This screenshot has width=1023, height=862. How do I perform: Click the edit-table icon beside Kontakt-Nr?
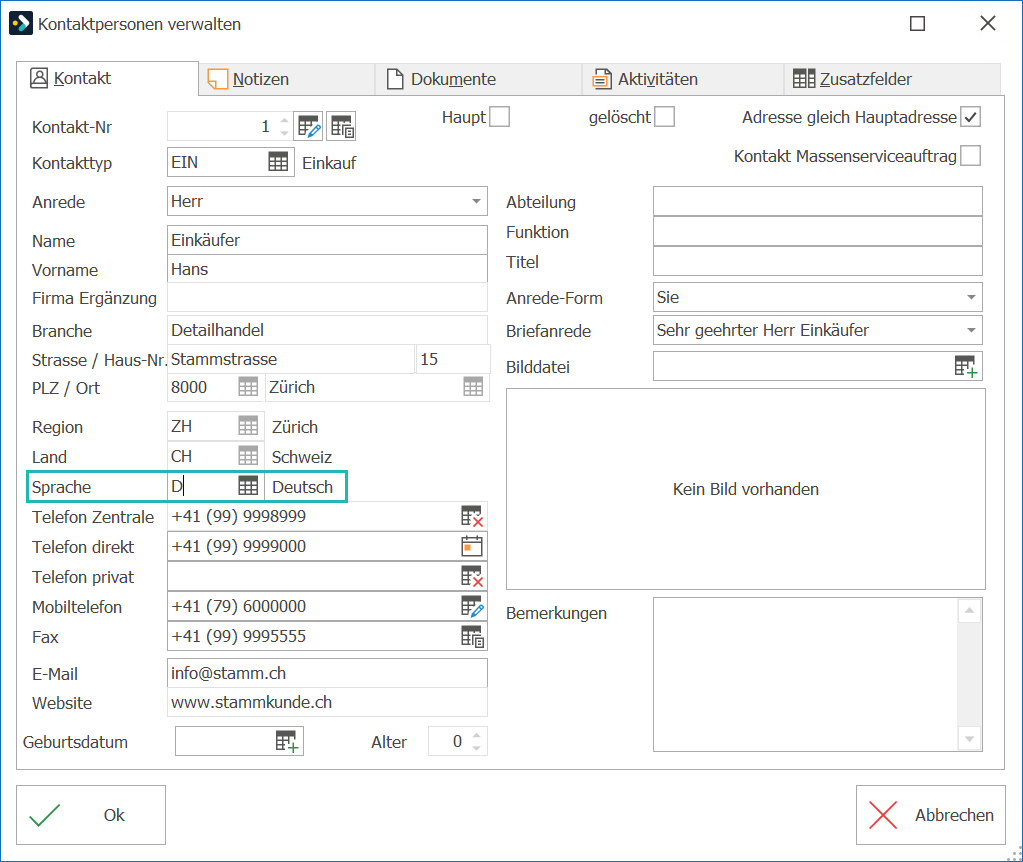[x=309, y=126]
